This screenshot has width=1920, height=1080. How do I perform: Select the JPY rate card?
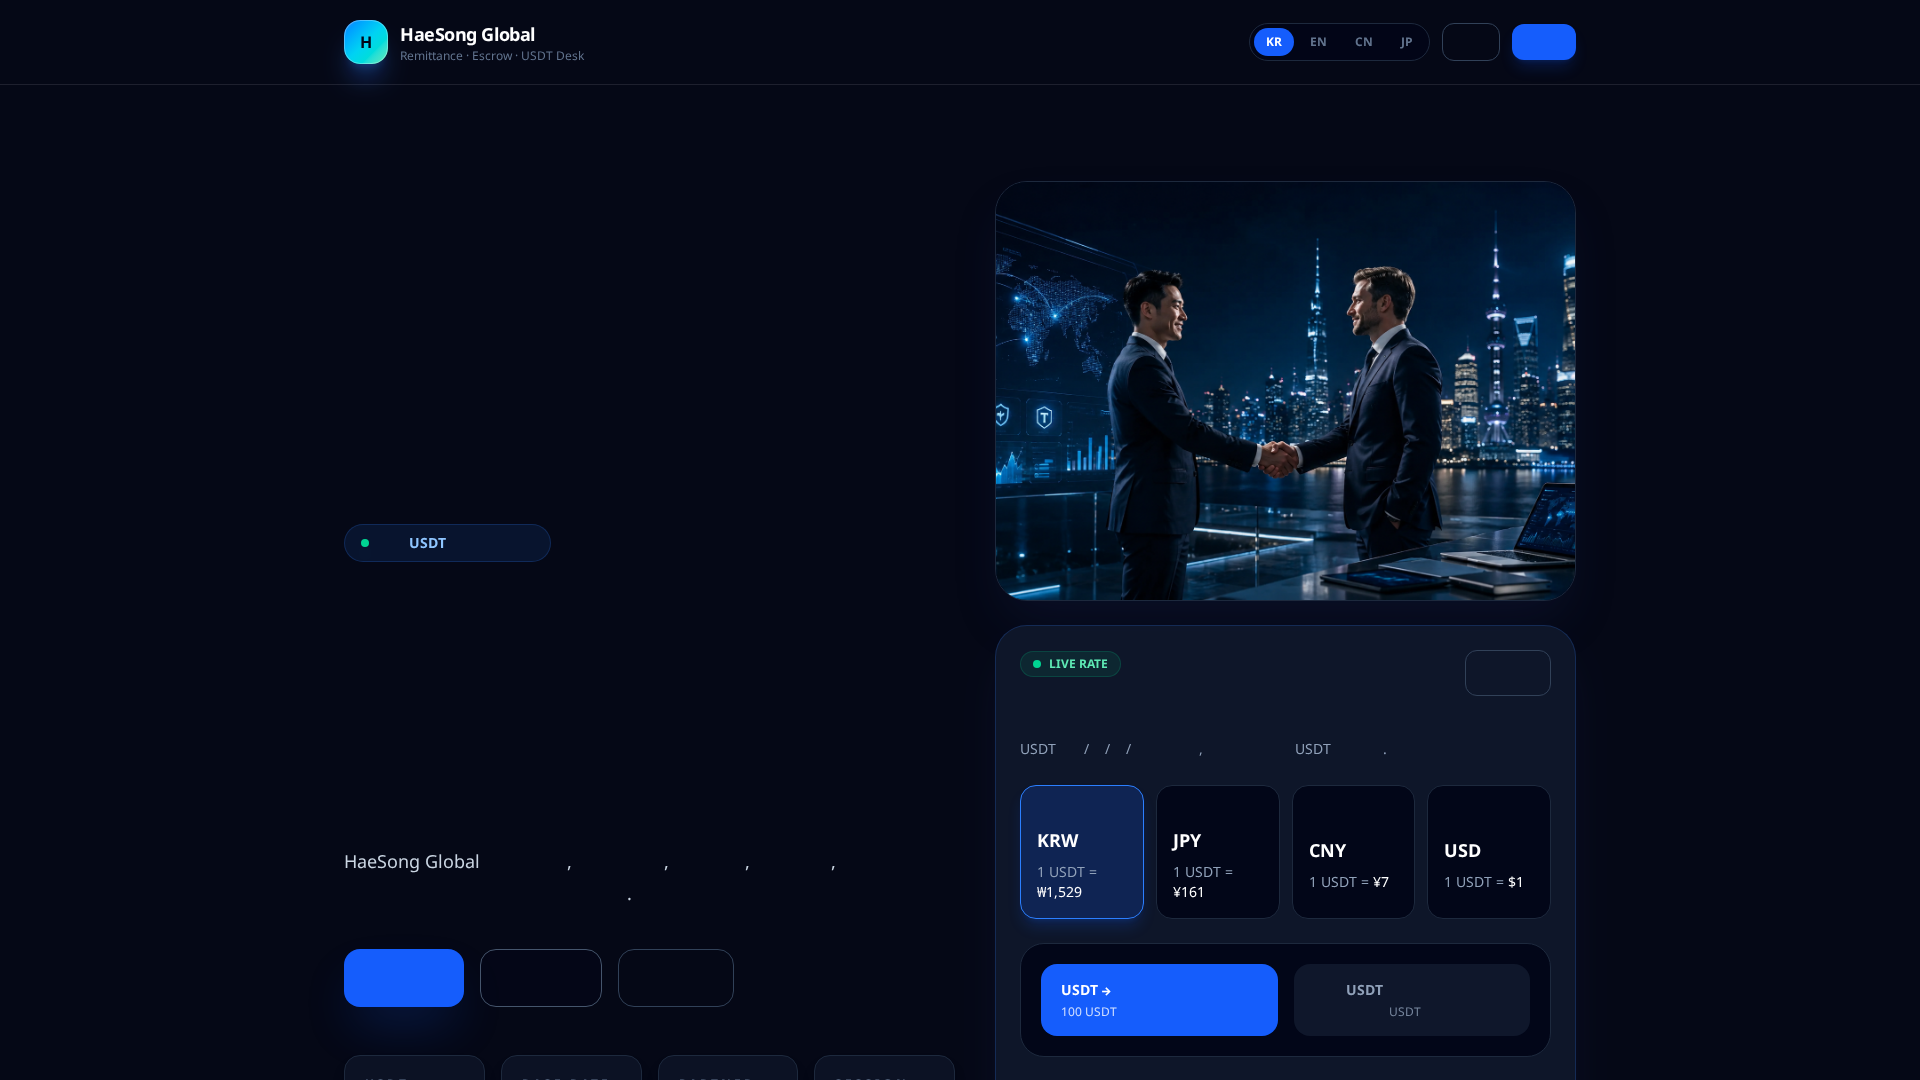coord(1217,852)
